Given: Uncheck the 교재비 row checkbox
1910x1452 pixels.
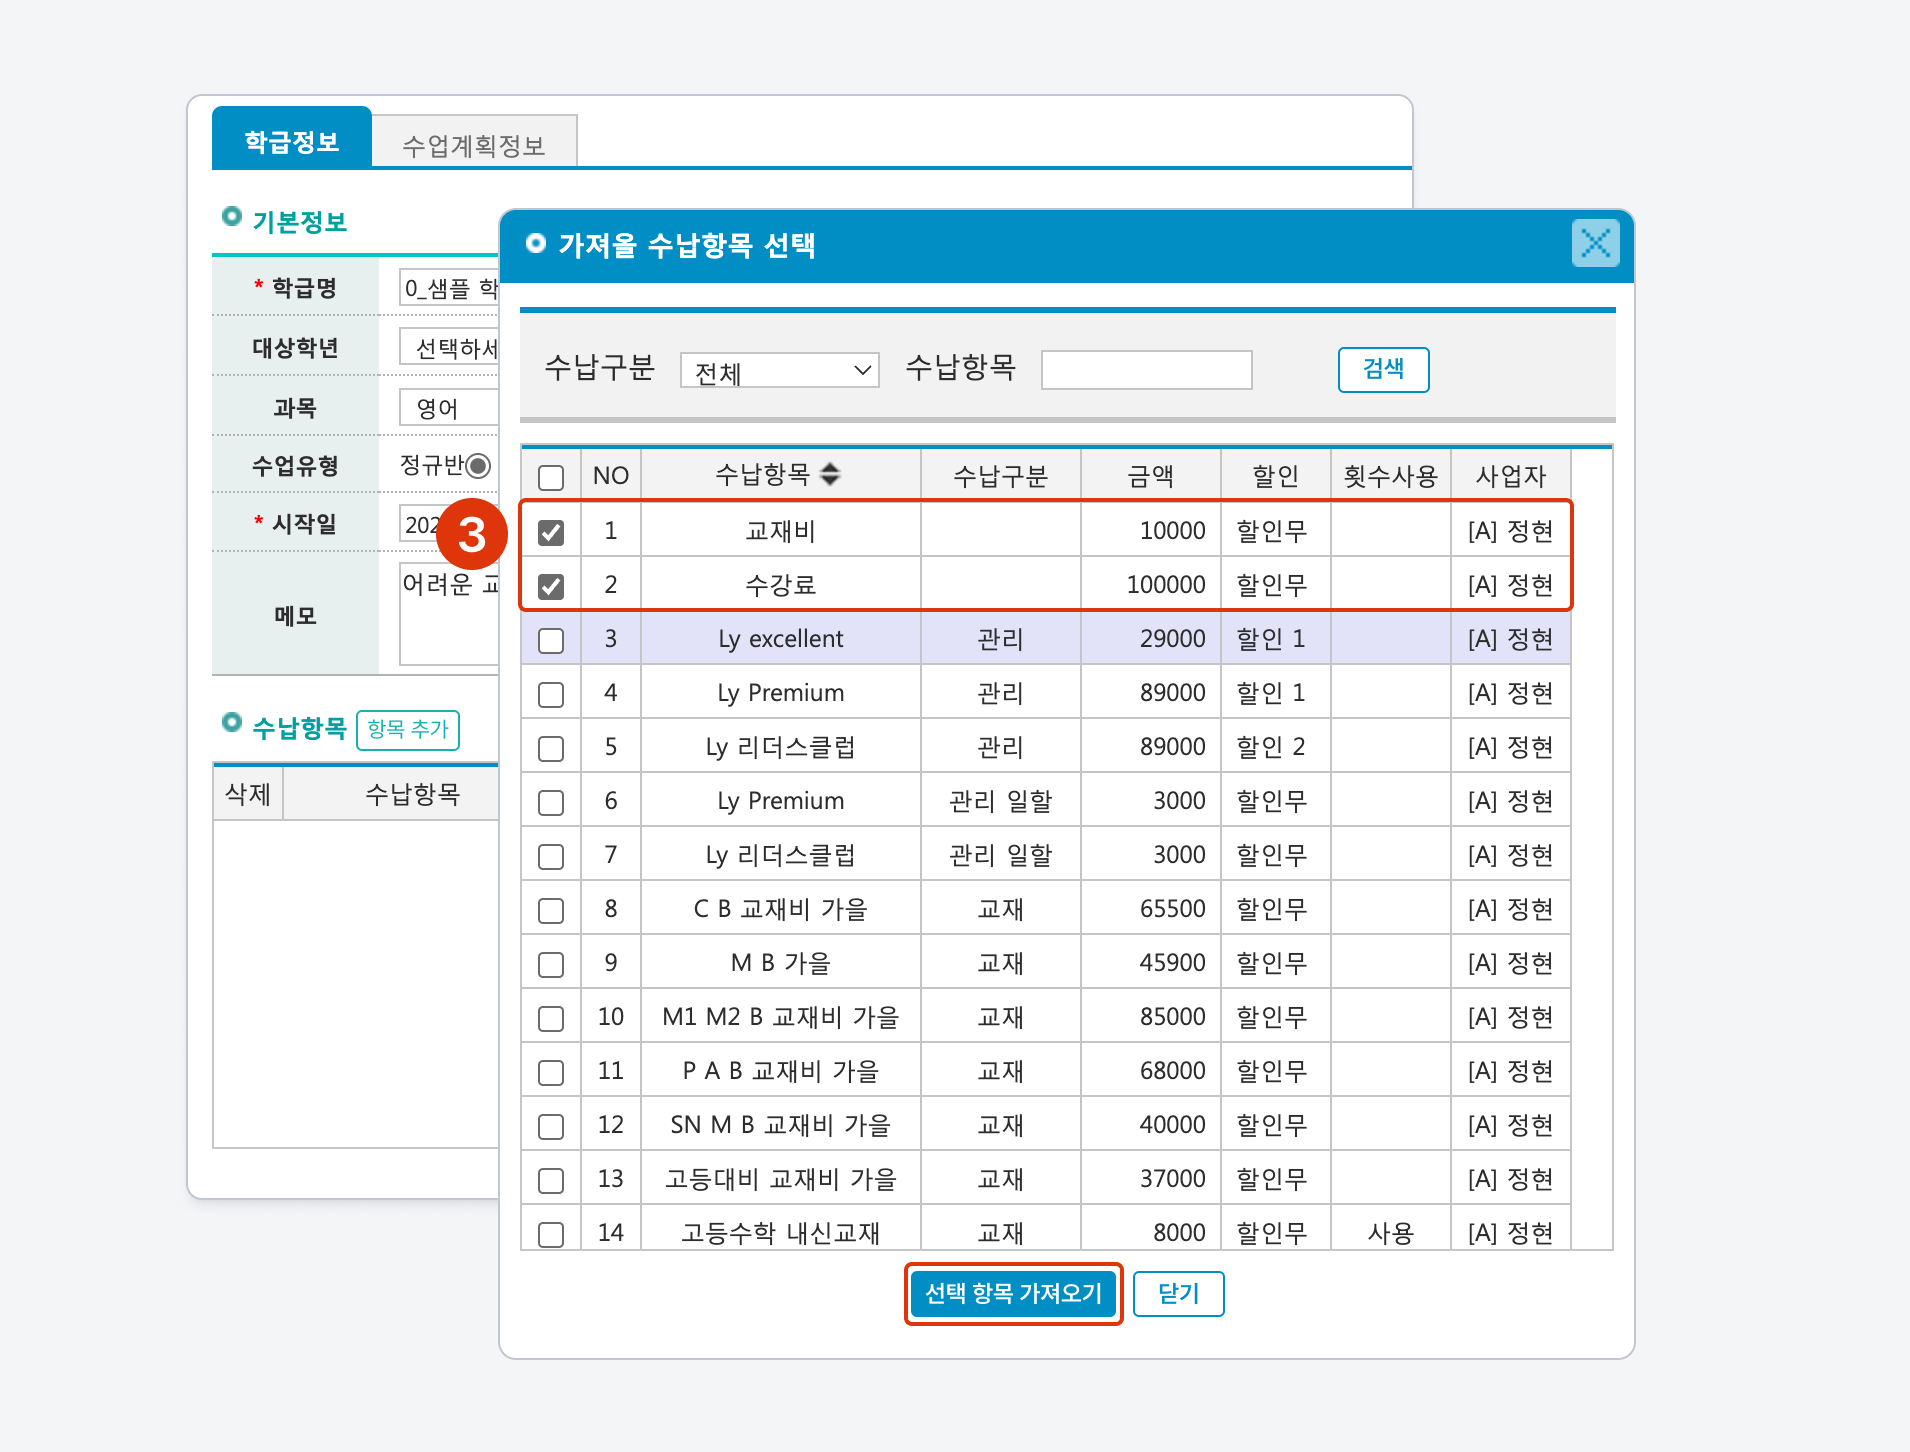Looking at the screenshot, I should coord(551,532).
